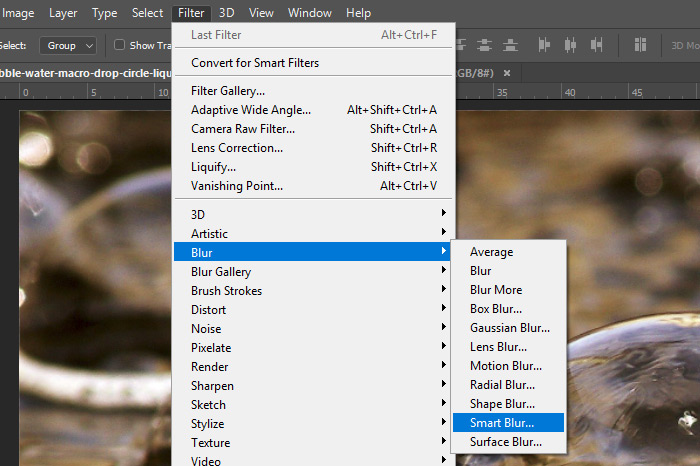
Task: Expand the Distort submenu
Action: click(313, 310)
